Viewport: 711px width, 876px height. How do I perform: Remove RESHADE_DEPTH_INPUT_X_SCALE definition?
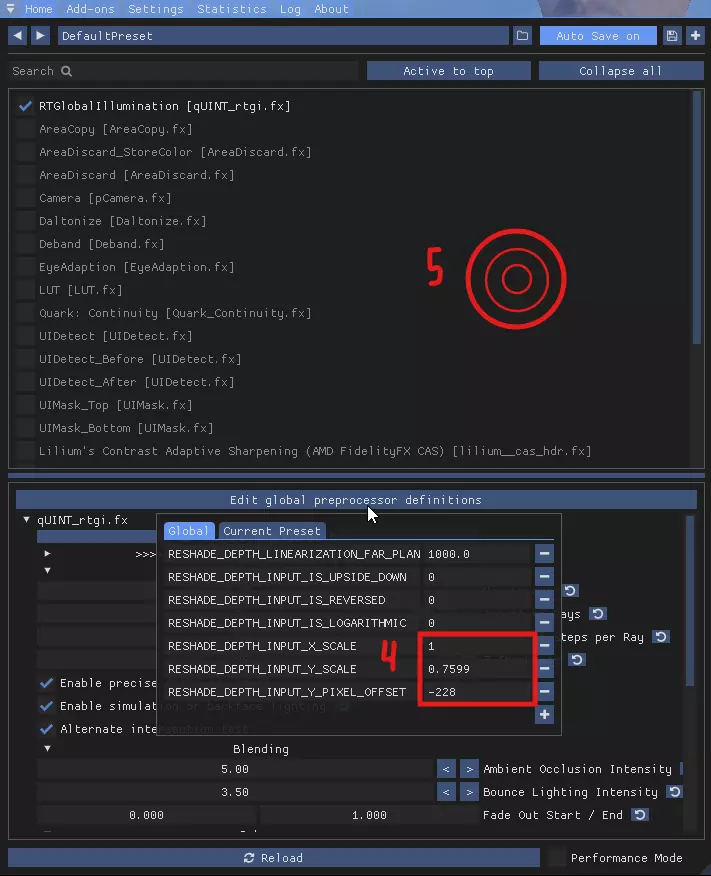(x=545, y=646)
